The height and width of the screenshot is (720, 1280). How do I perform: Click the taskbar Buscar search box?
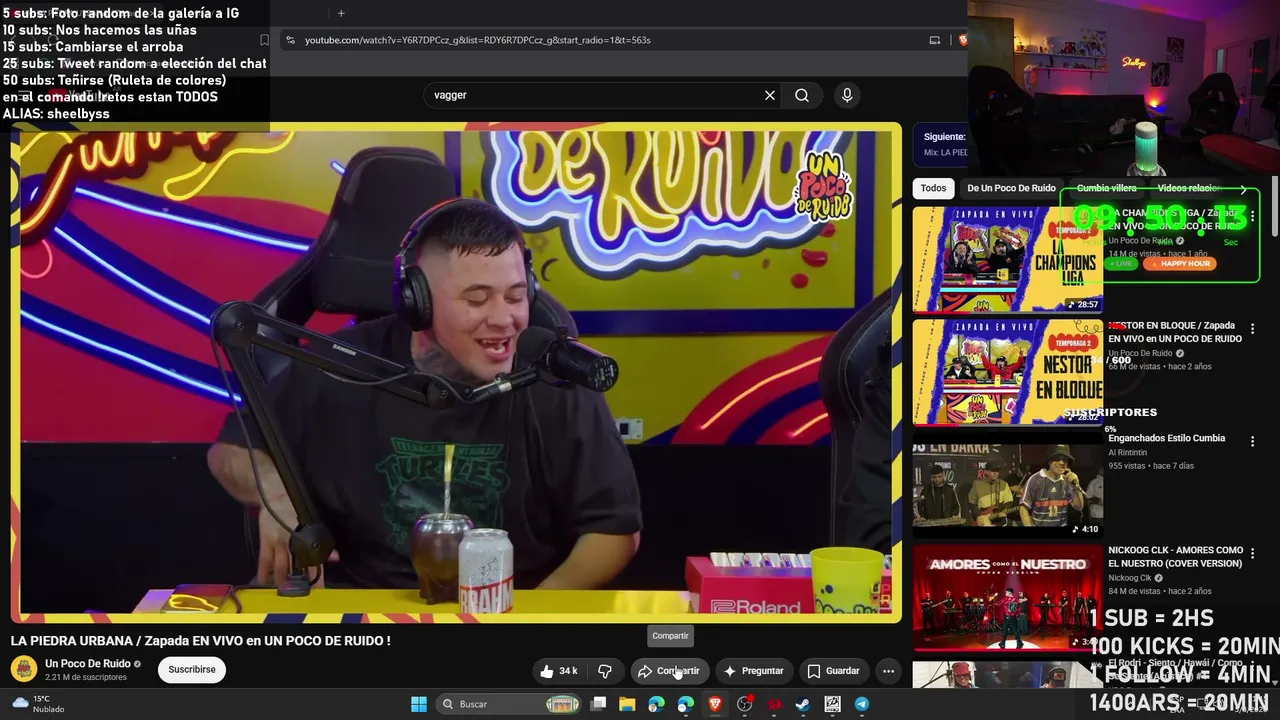tap(510, 704)
